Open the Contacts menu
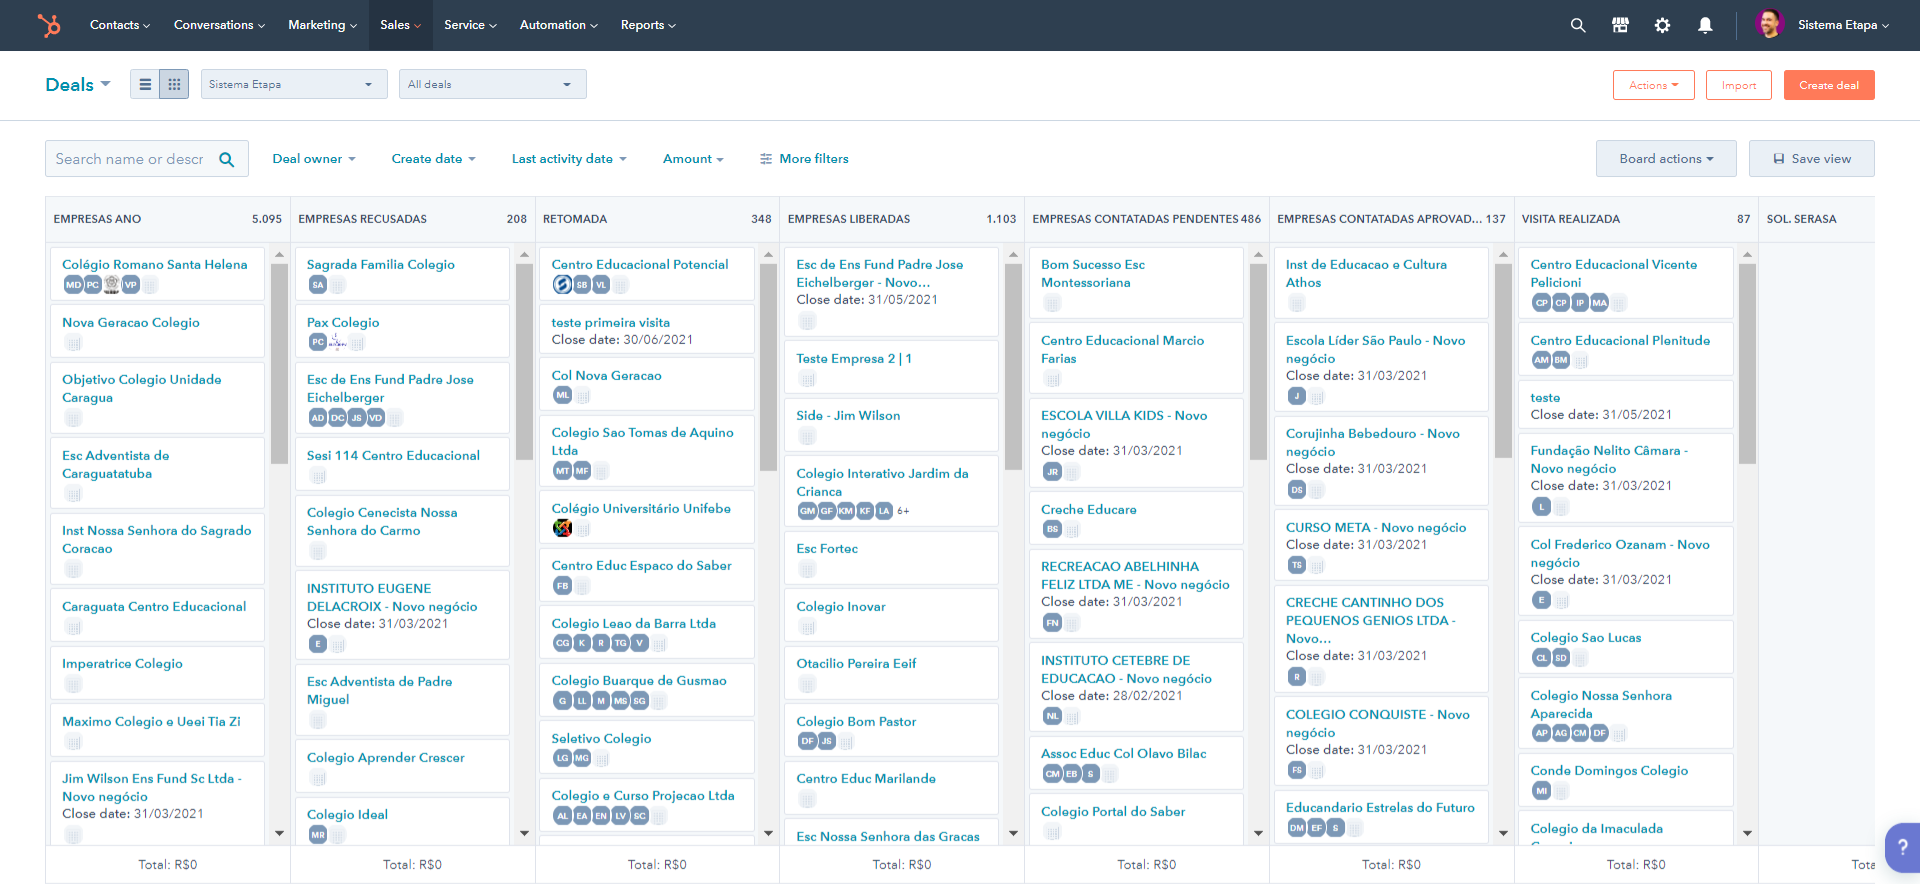 coord(120,25)
